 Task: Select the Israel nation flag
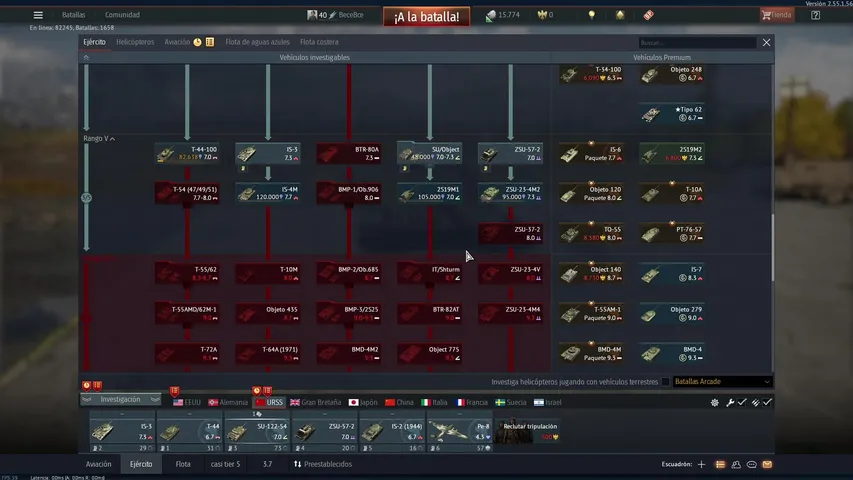point(548,403)
